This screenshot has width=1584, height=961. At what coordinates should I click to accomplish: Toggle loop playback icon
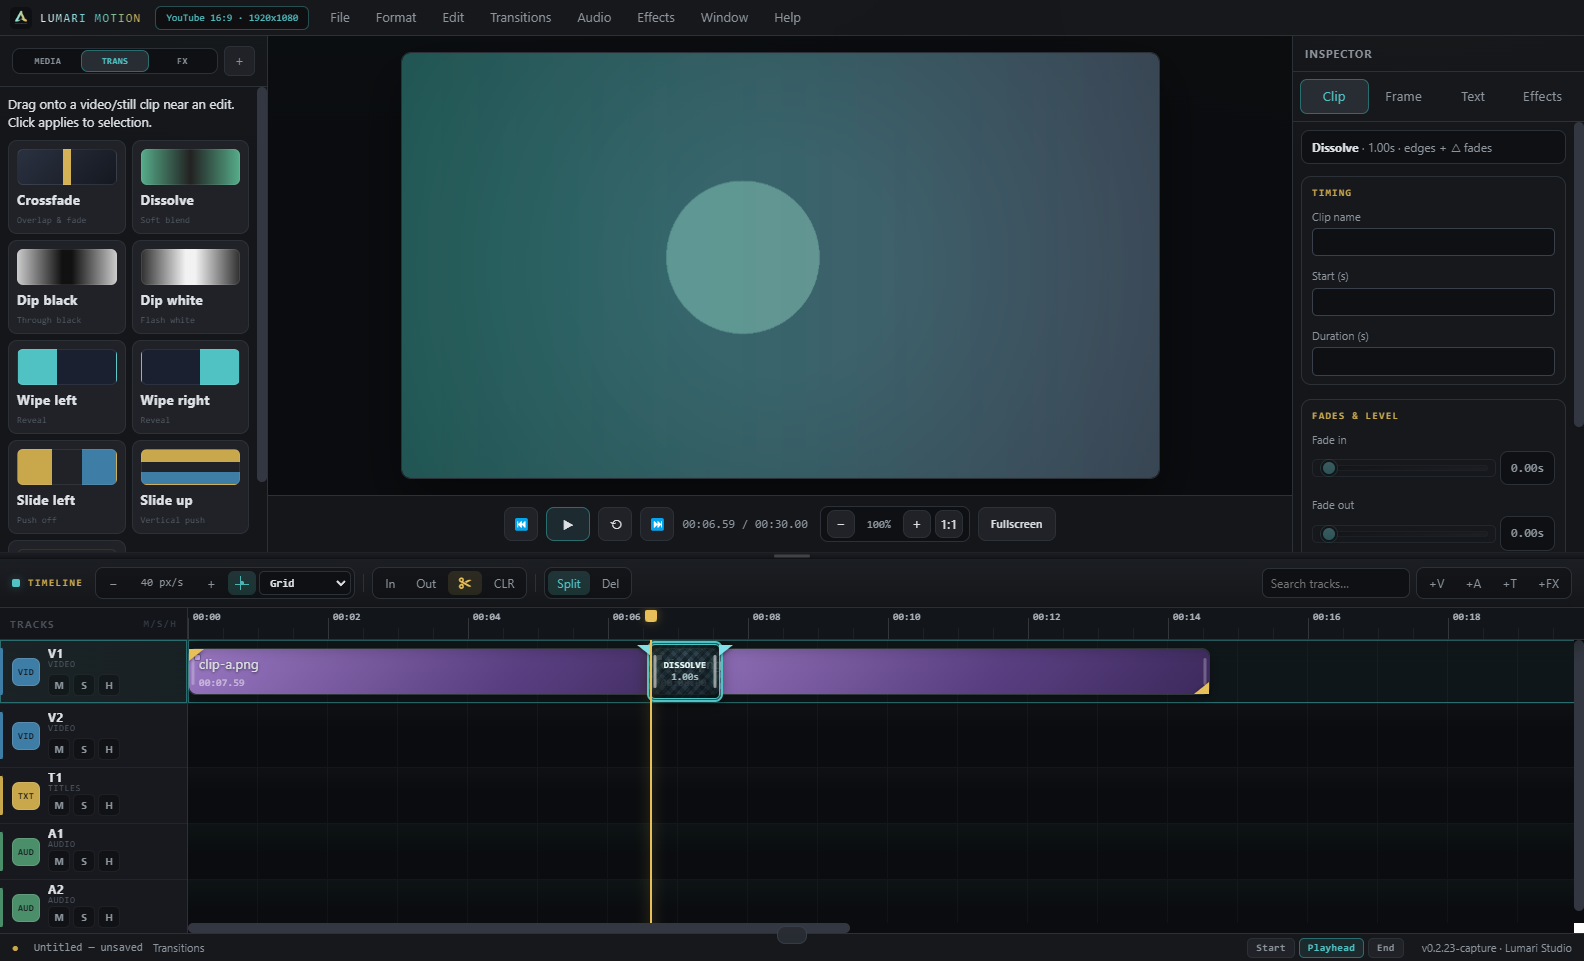point(615,524)
